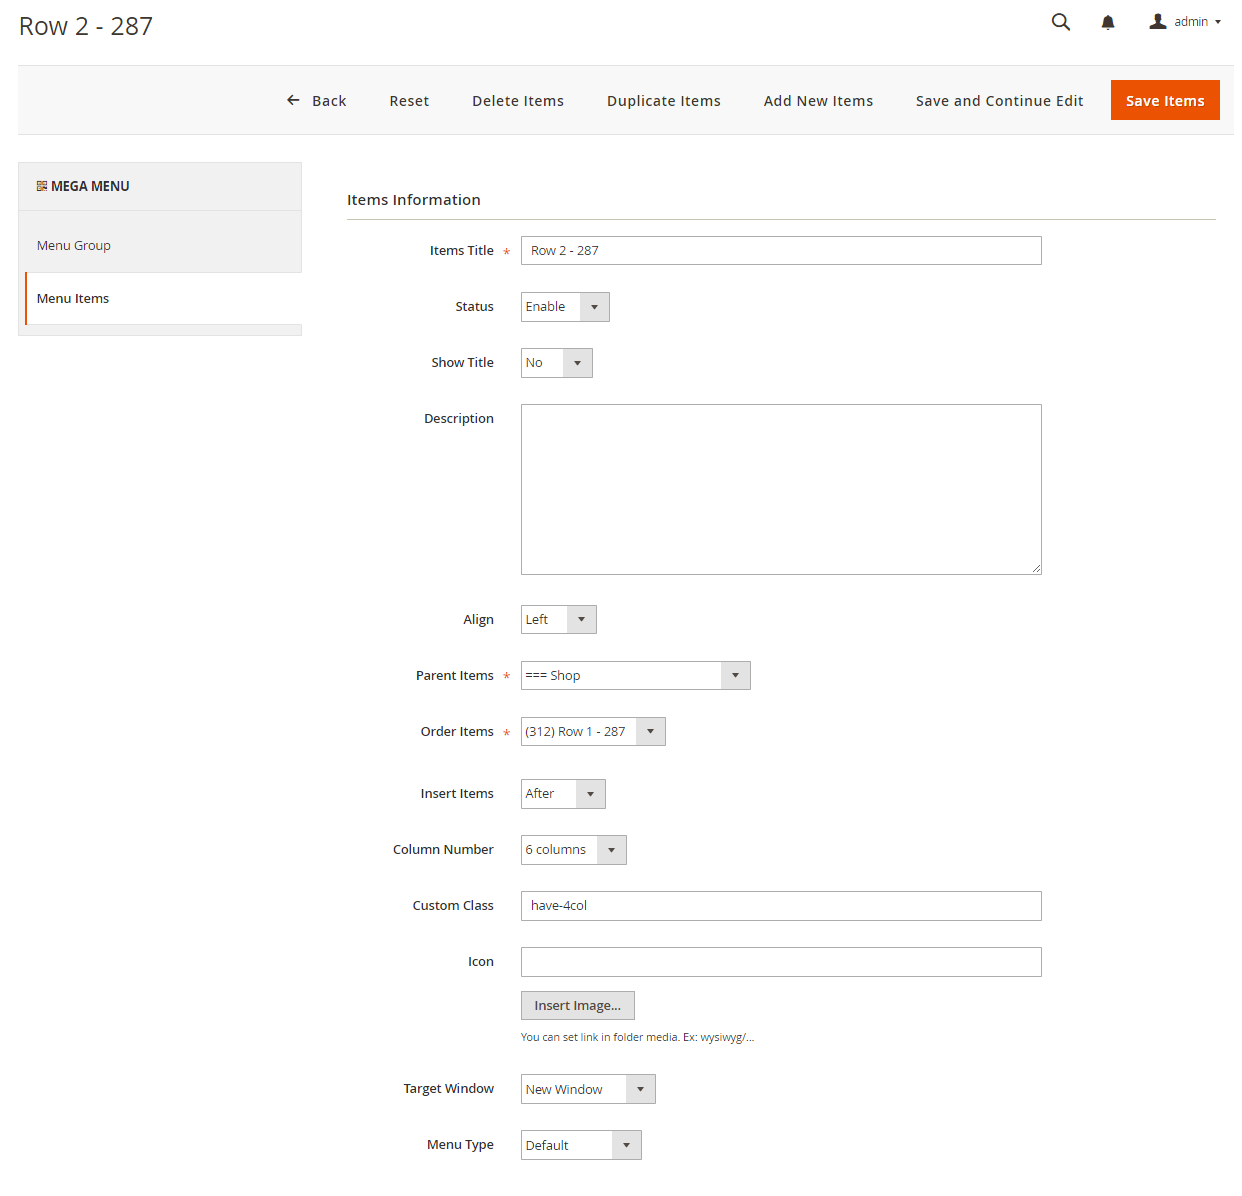
Task: Click the Order Items label
Action: click(x=457, y=732)
